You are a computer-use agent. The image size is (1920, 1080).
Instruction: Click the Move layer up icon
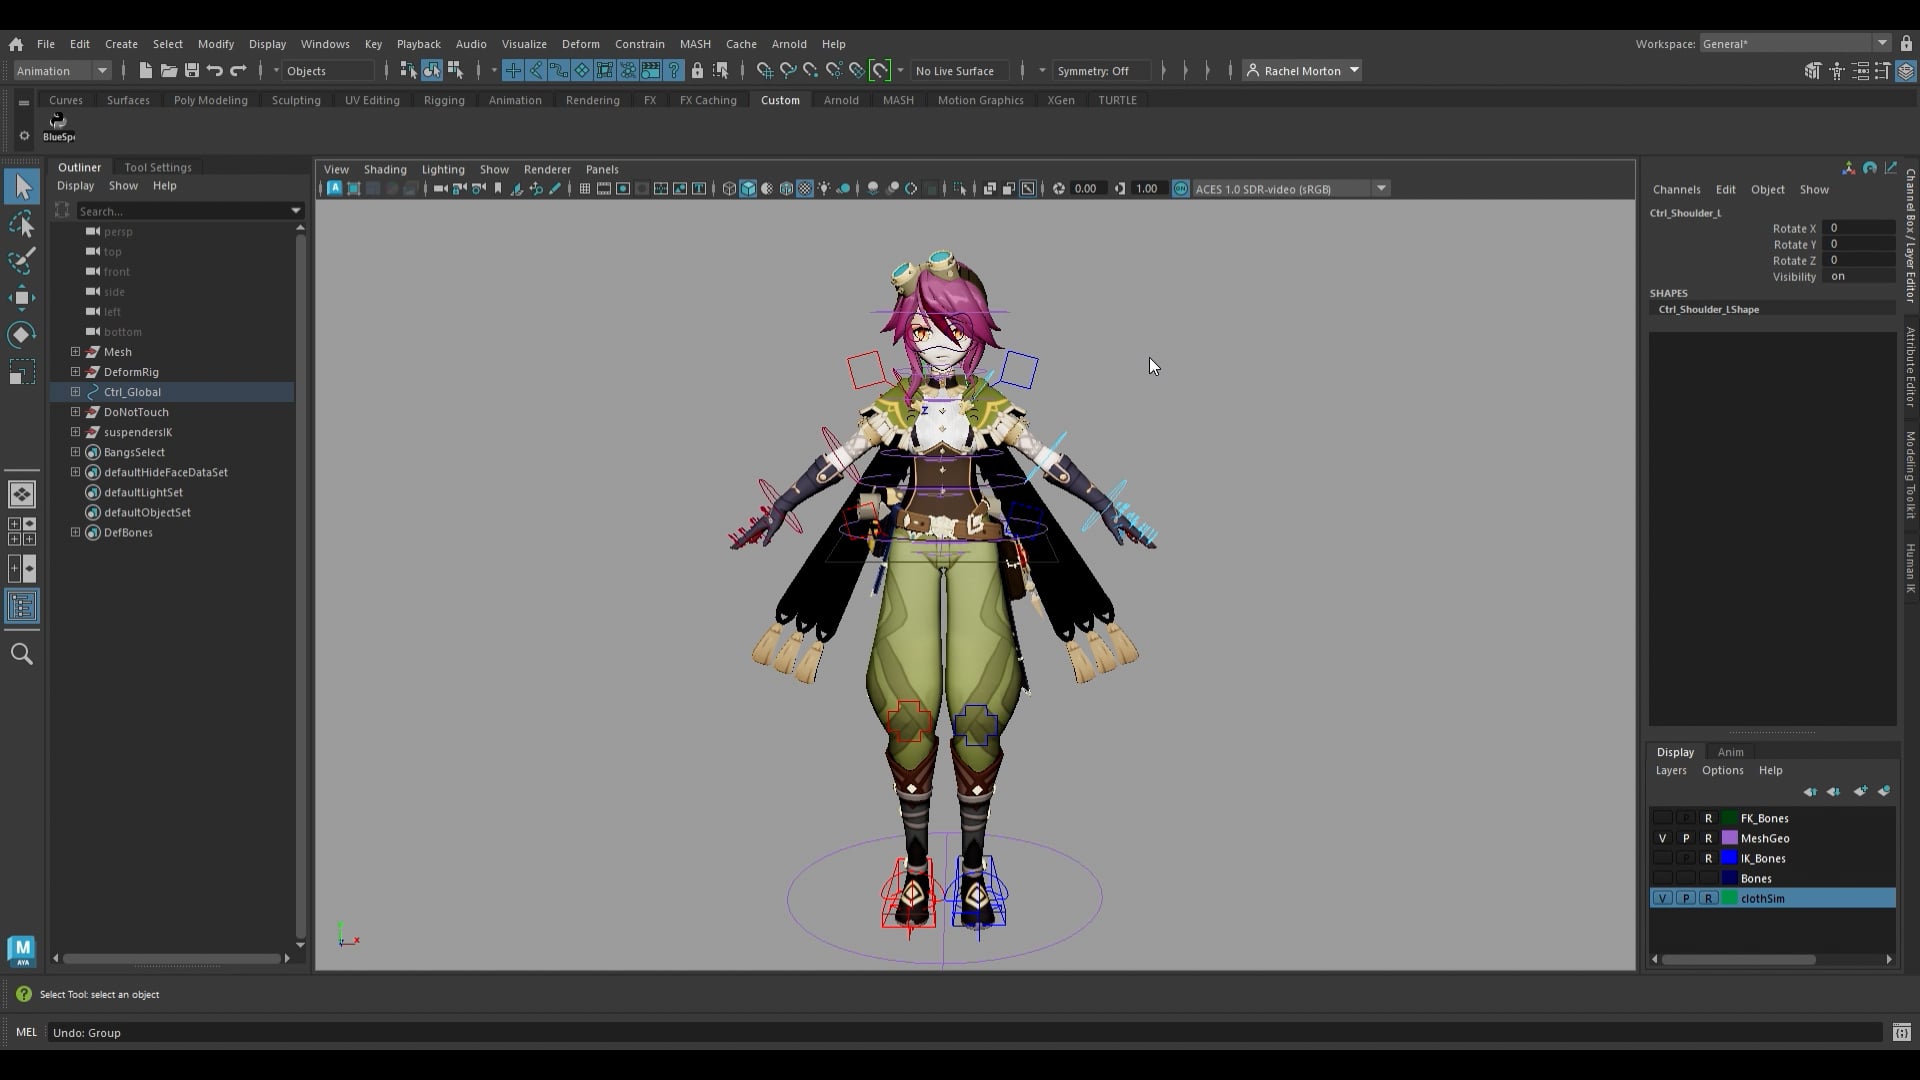point(1810,791)
